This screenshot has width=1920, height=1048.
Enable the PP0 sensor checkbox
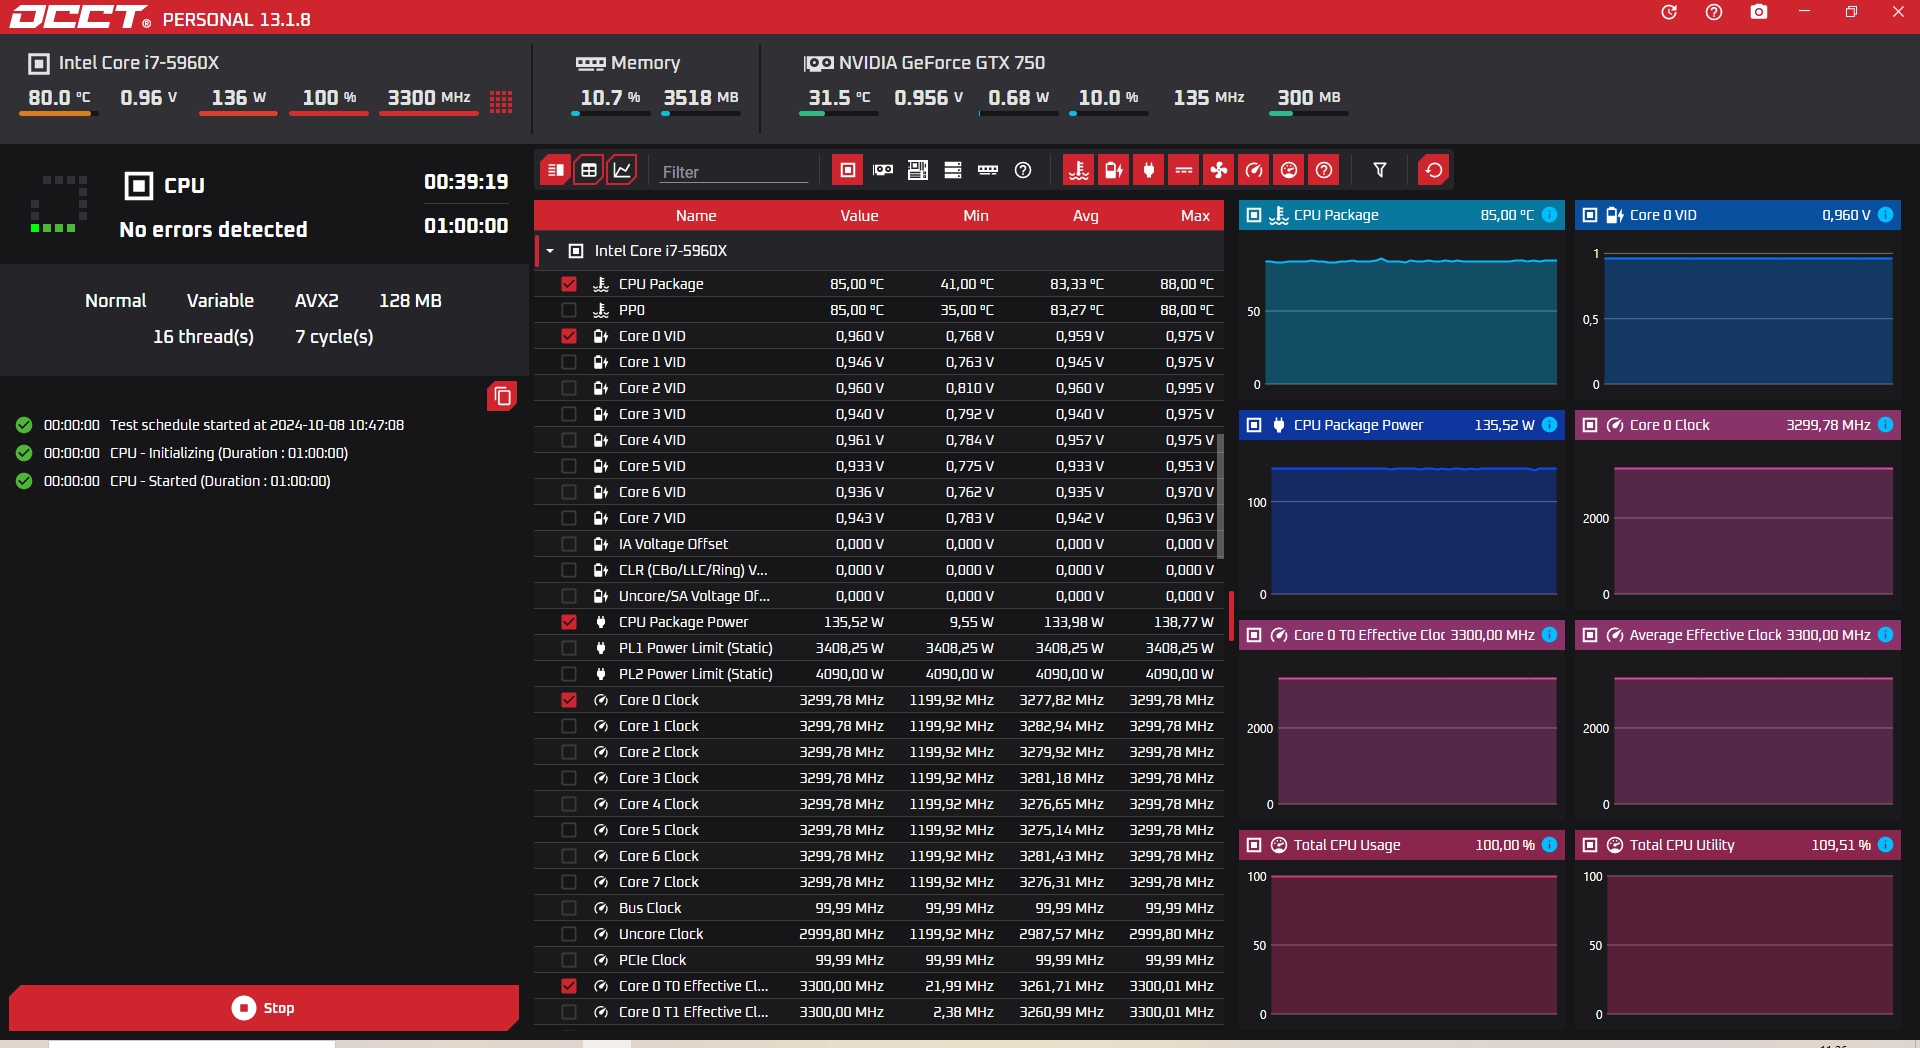point(569,310)
